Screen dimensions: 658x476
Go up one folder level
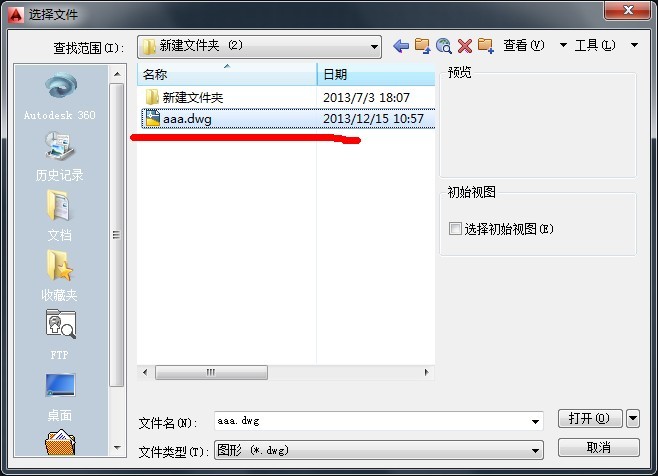(x=422, y=45)
